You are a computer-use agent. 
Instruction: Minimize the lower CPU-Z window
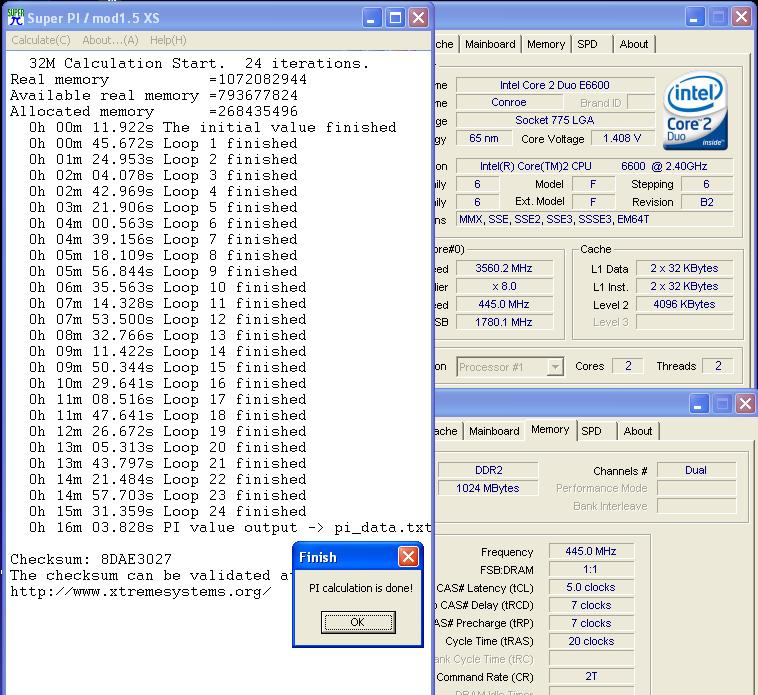698,404
